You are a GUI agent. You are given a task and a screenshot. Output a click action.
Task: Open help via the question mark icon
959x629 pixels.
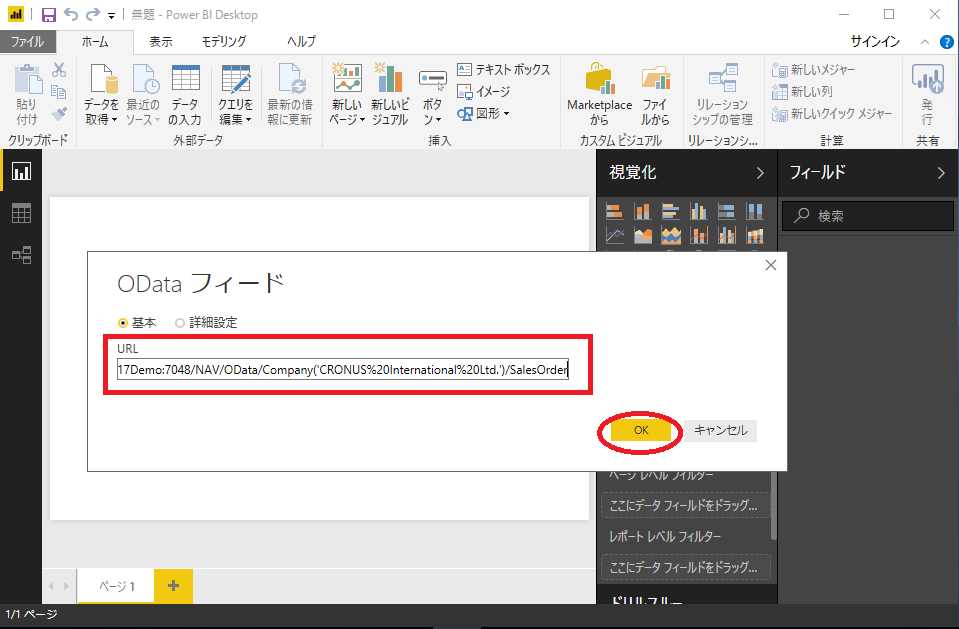click(947, 42)
